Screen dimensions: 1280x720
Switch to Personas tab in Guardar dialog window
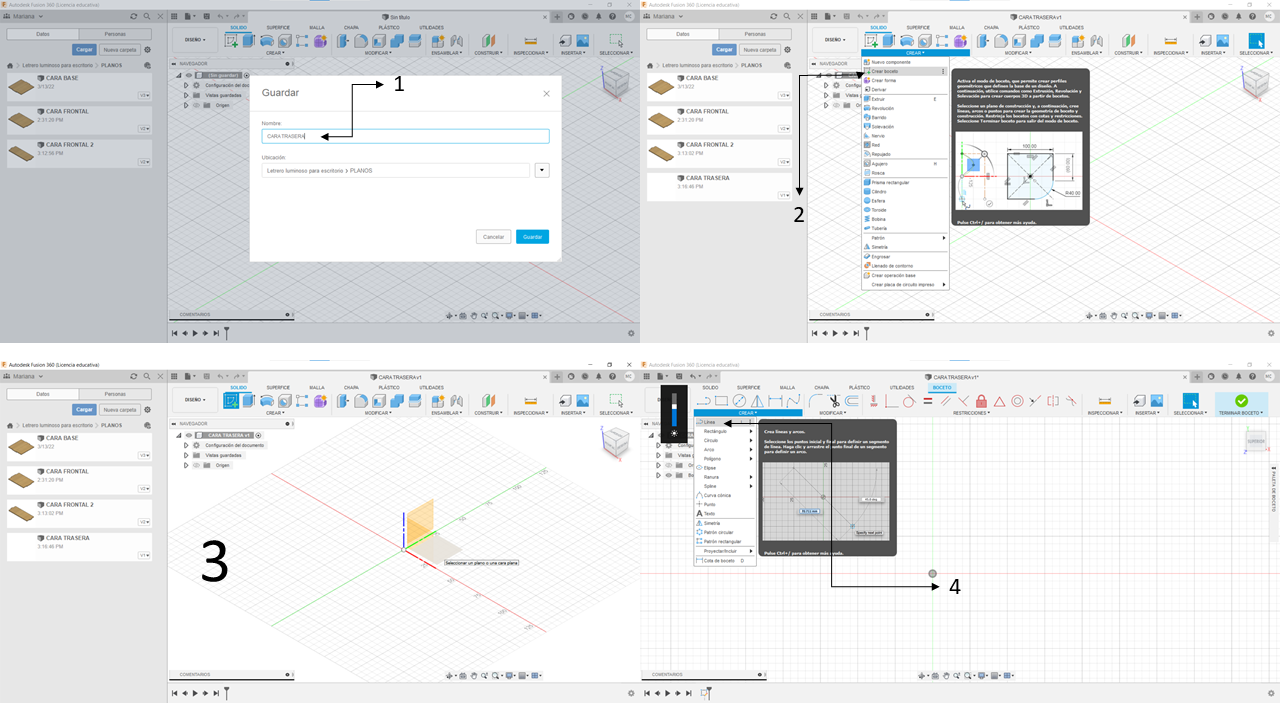(115, 34)
